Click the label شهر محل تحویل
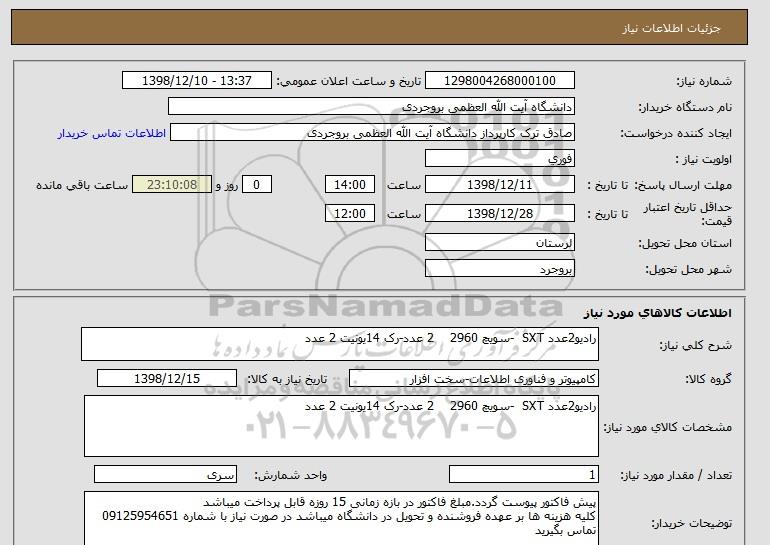 pyautogui.click(x=688, y=269)
